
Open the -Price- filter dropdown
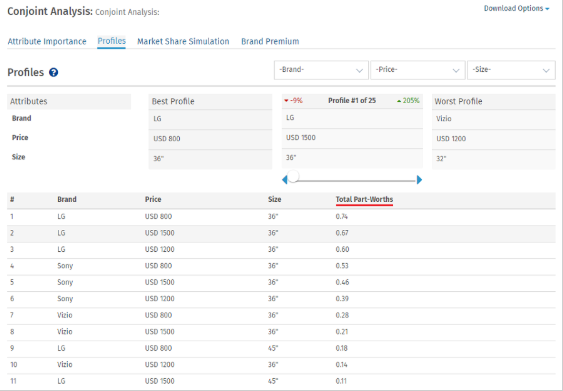[x=418, y=70]
